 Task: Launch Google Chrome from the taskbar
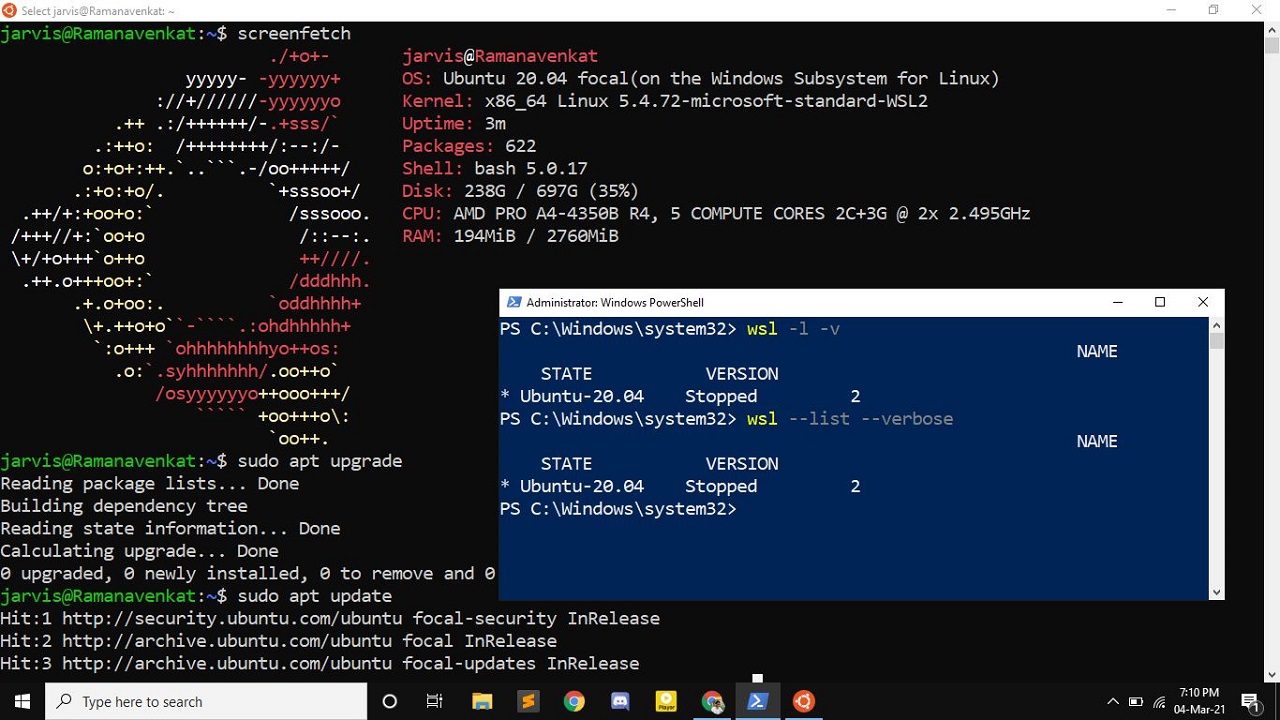(574, 701)
